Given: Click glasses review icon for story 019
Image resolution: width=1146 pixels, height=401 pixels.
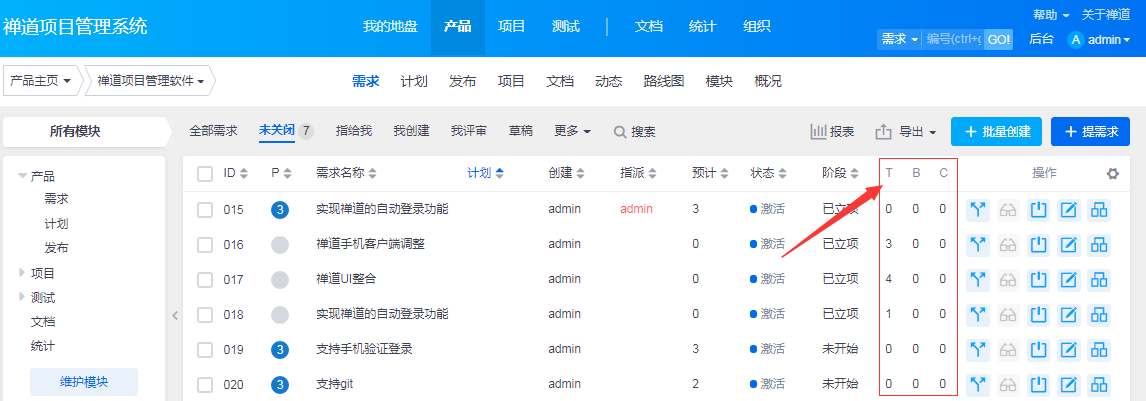Looking at the screenshot, I should point(1008,350).
